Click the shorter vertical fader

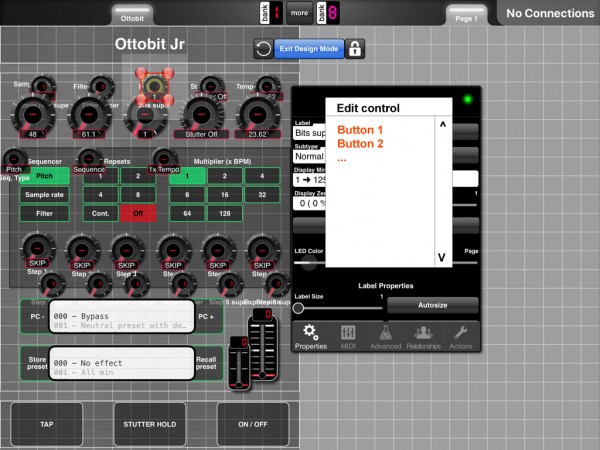239,363
